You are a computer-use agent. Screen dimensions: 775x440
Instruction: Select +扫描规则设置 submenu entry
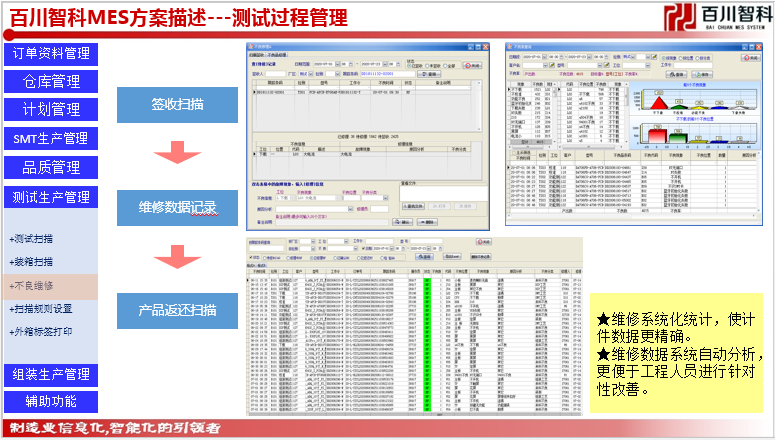click(41, 309)
